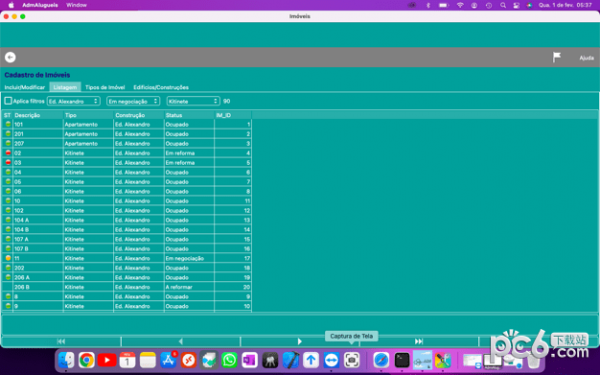
Task: Click the white flag icon
Action: click(x=556, y=57)
